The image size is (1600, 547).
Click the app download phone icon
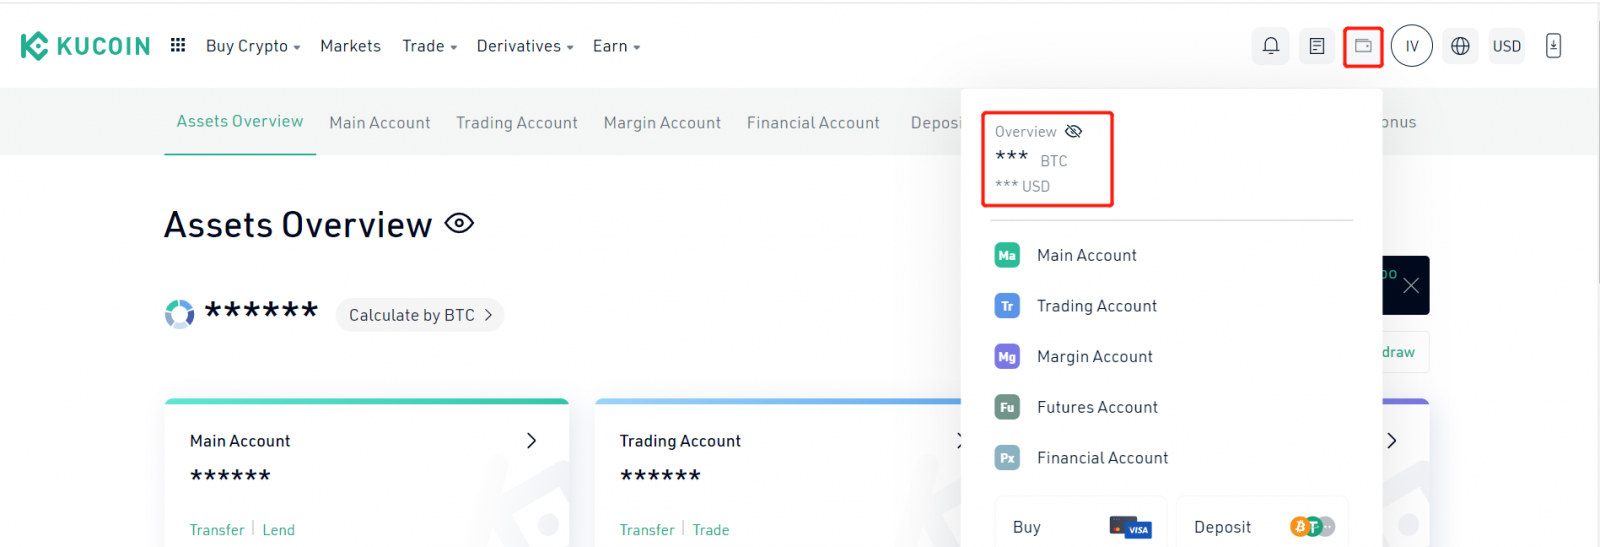pos(1553,46)
